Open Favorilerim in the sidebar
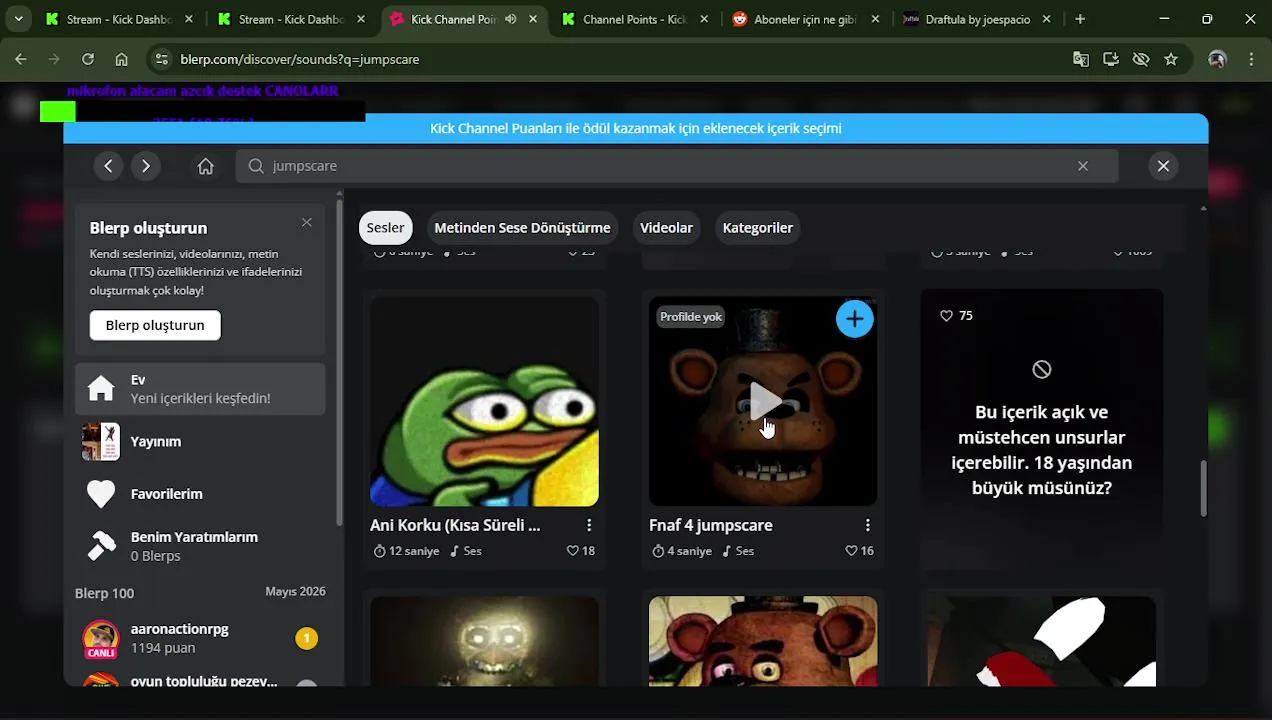This screenshot has height=720, width=1272. pos(200,494)
